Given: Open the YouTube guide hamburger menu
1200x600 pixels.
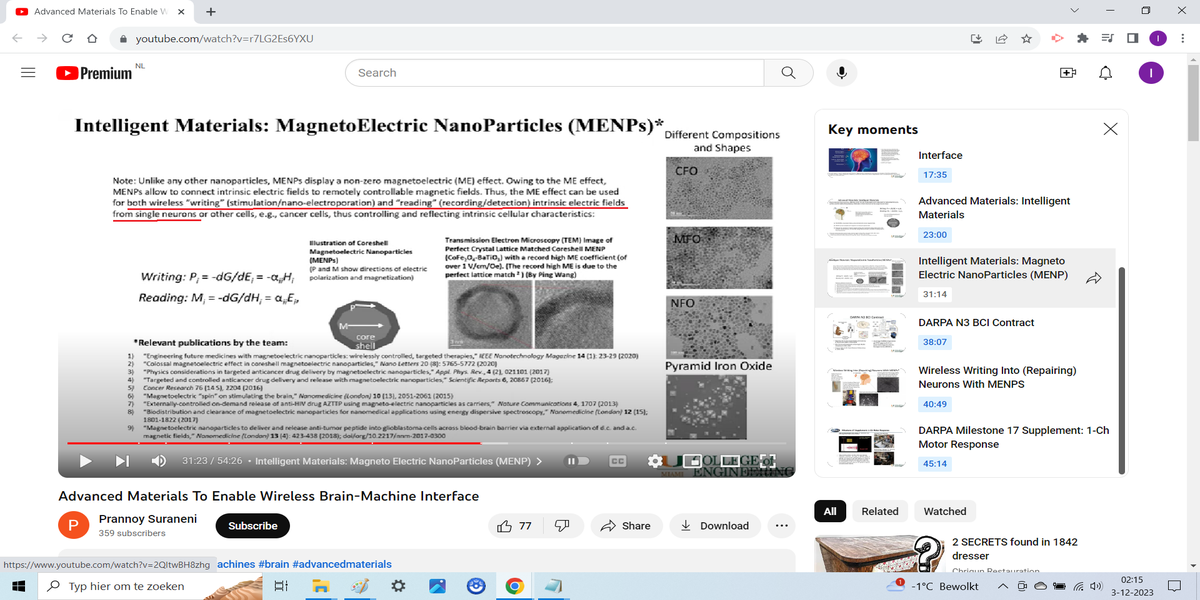Looking at the screenshot, I should (28, 73).
